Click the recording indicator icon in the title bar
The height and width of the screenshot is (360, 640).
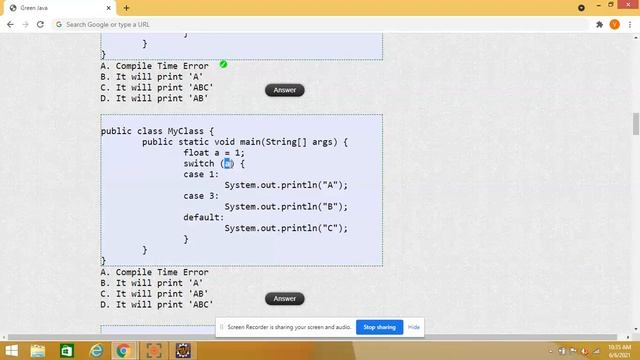pyautogui.click(x=581, y=8)
